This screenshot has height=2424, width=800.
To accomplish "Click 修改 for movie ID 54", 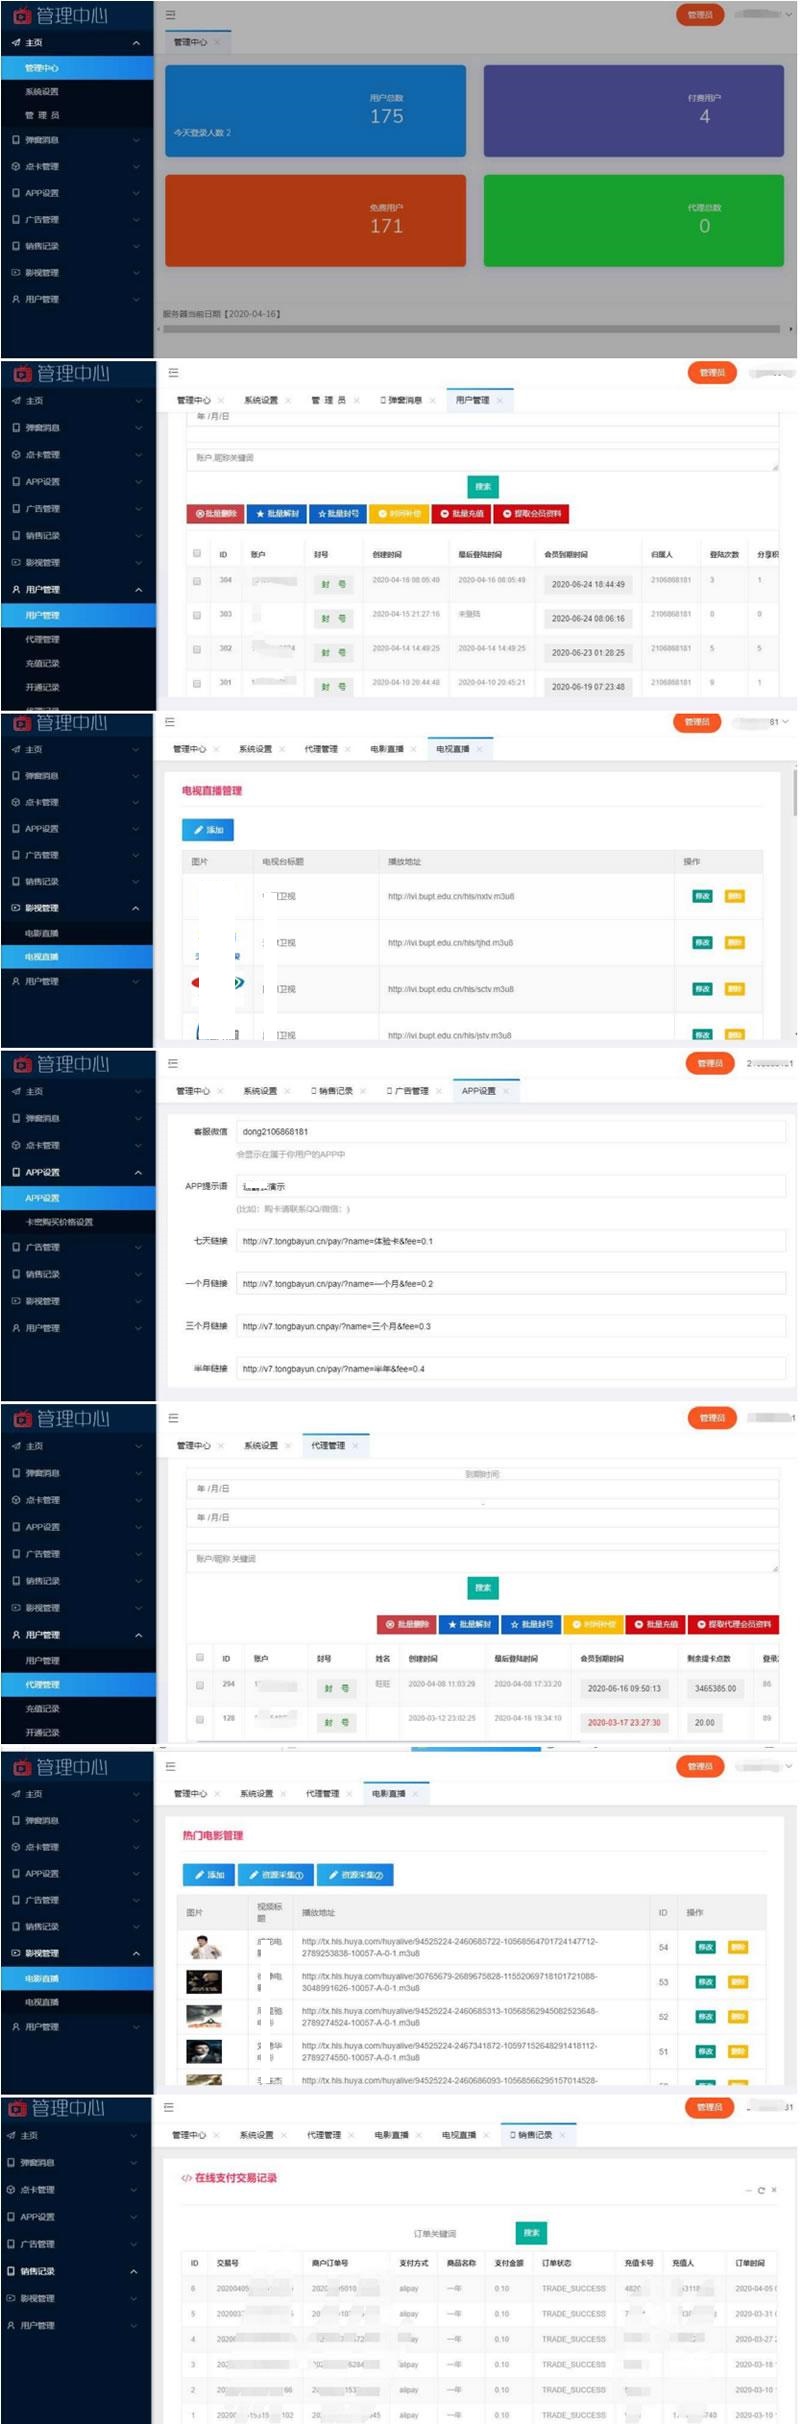I will coord(705,1947).
